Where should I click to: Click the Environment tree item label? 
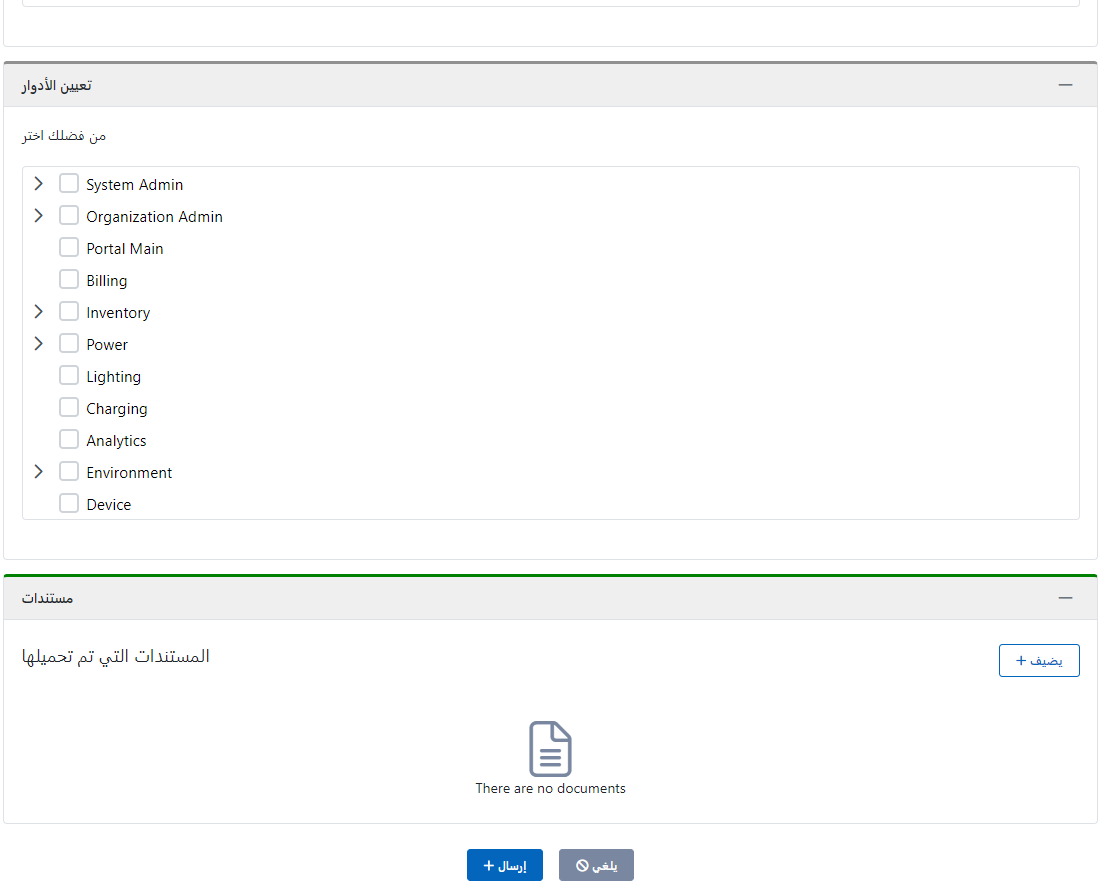[129, 473]
